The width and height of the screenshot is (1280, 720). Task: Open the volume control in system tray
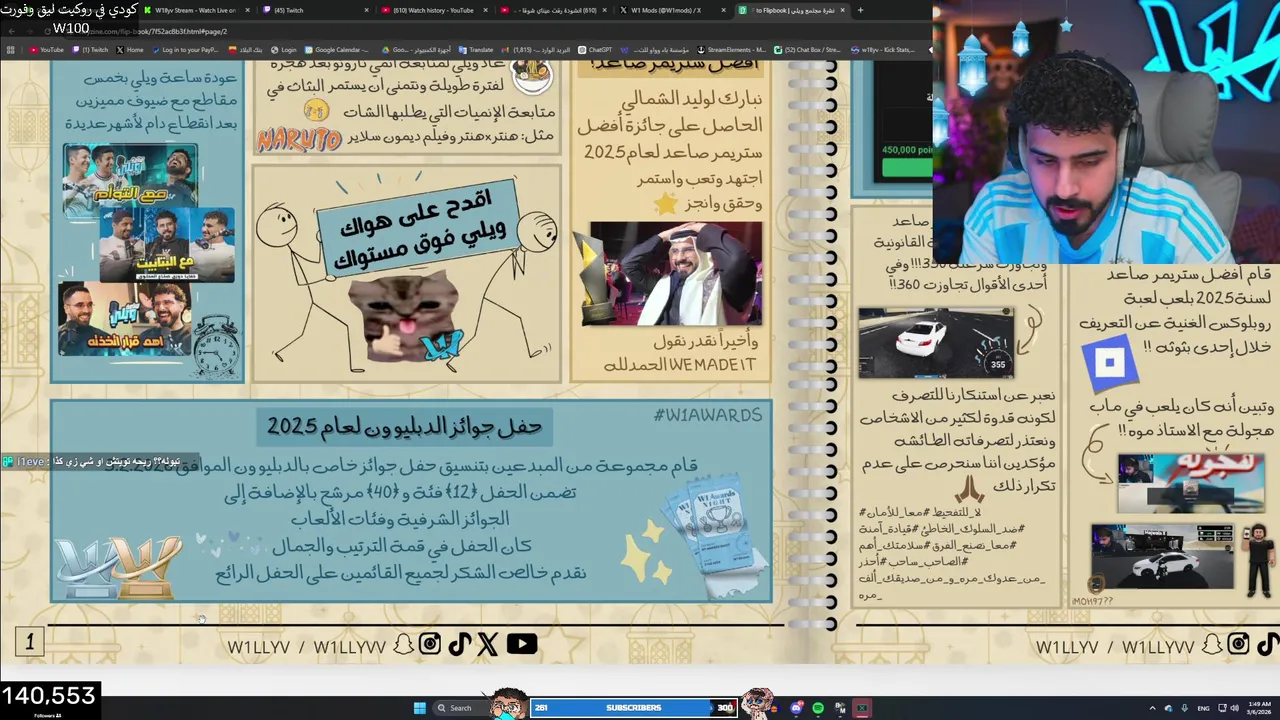point(1234,708)
